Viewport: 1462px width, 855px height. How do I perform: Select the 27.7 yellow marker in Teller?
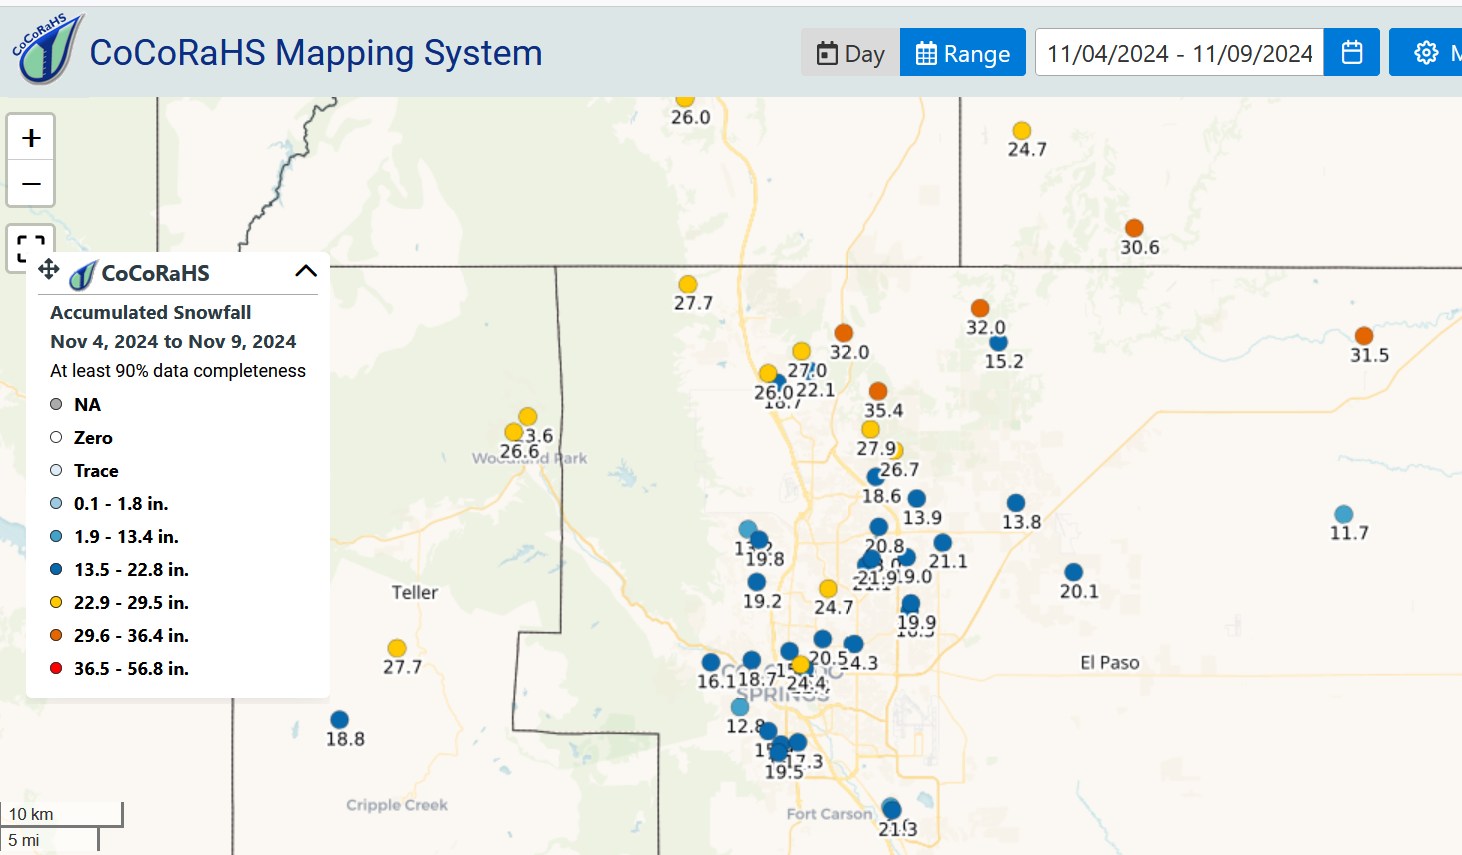click(397, 648)
